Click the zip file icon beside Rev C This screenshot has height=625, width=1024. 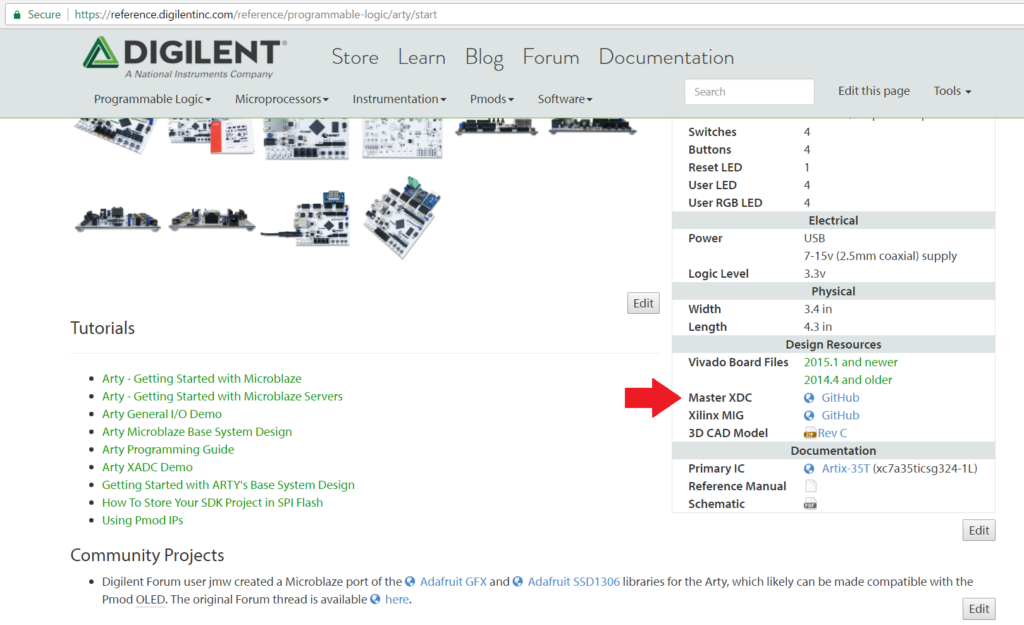click(810, 434)
